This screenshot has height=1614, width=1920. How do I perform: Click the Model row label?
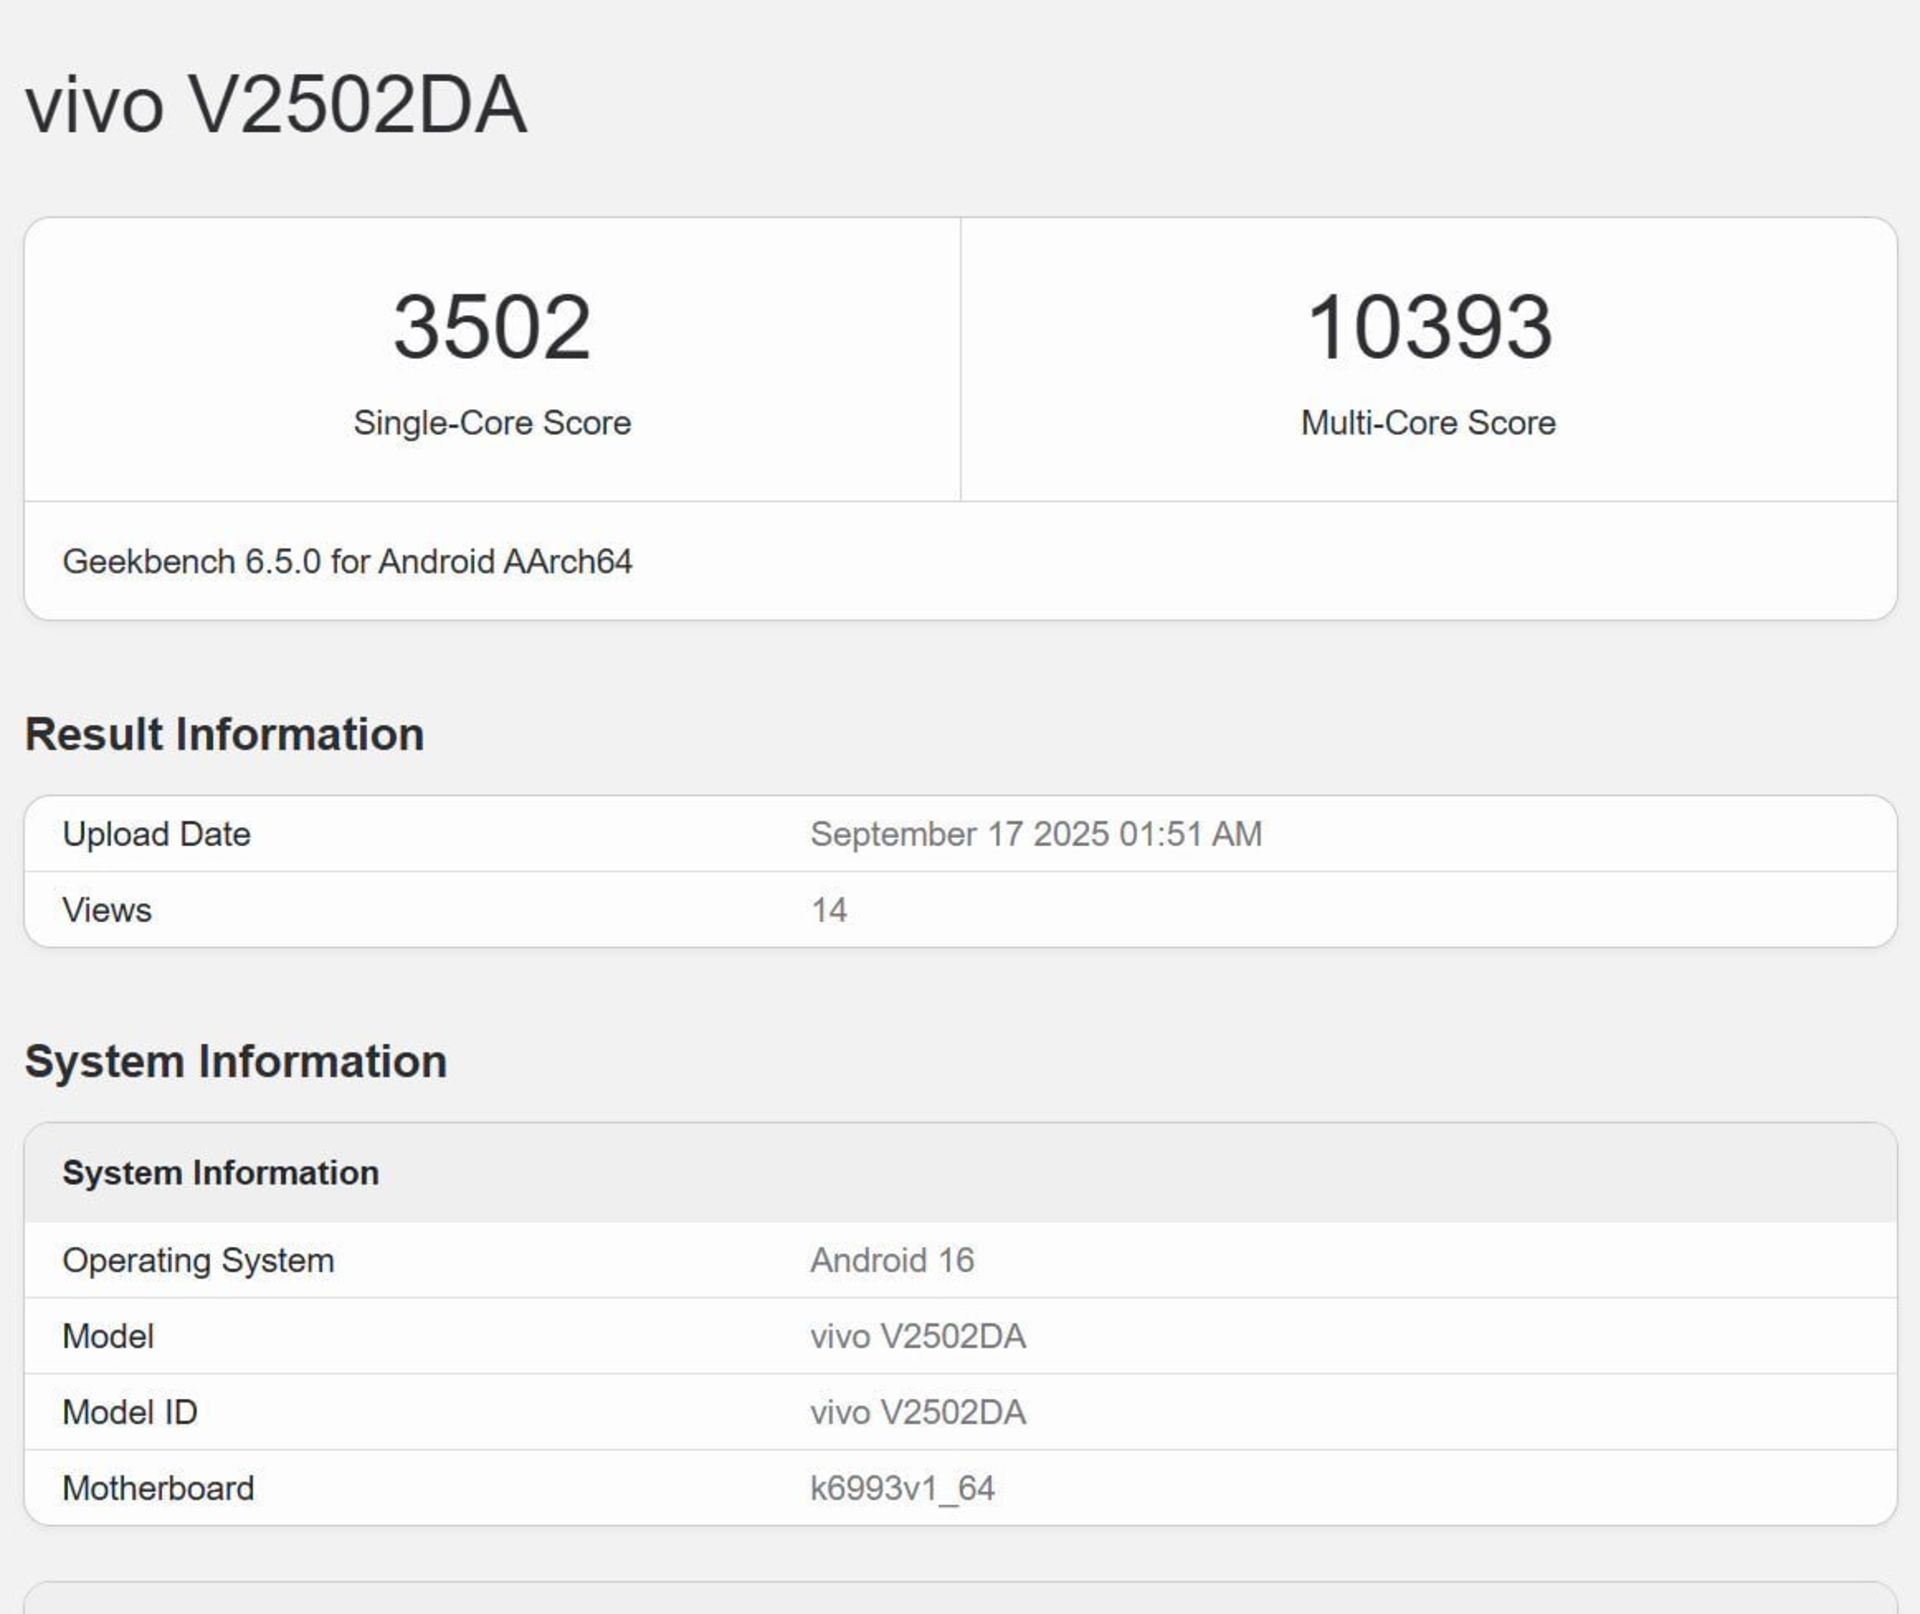tap(108, 1336)
